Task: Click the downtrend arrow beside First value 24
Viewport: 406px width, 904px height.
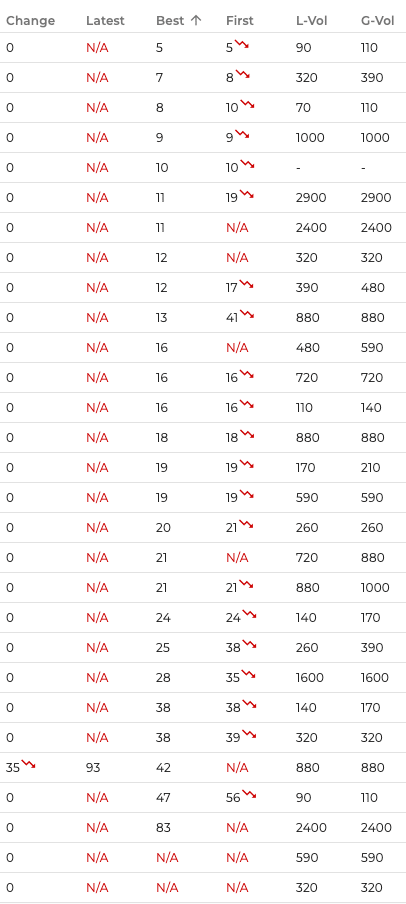Action: 249,613
